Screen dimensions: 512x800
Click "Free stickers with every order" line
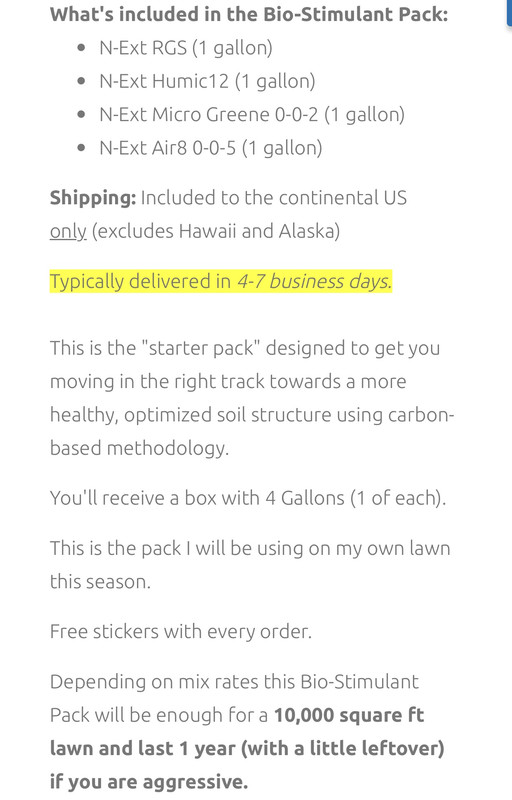181,632
